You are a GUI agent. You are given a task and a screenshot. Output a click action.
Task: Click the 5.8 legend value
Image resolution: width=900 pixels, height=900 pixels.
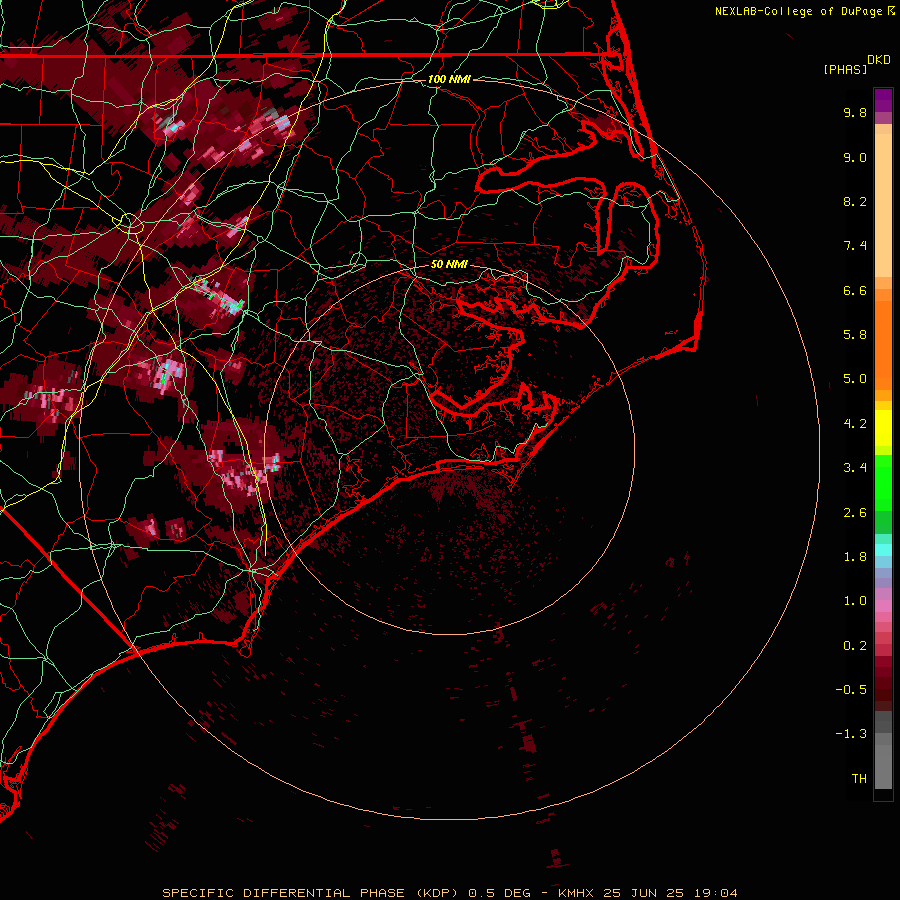coord(855,335)
